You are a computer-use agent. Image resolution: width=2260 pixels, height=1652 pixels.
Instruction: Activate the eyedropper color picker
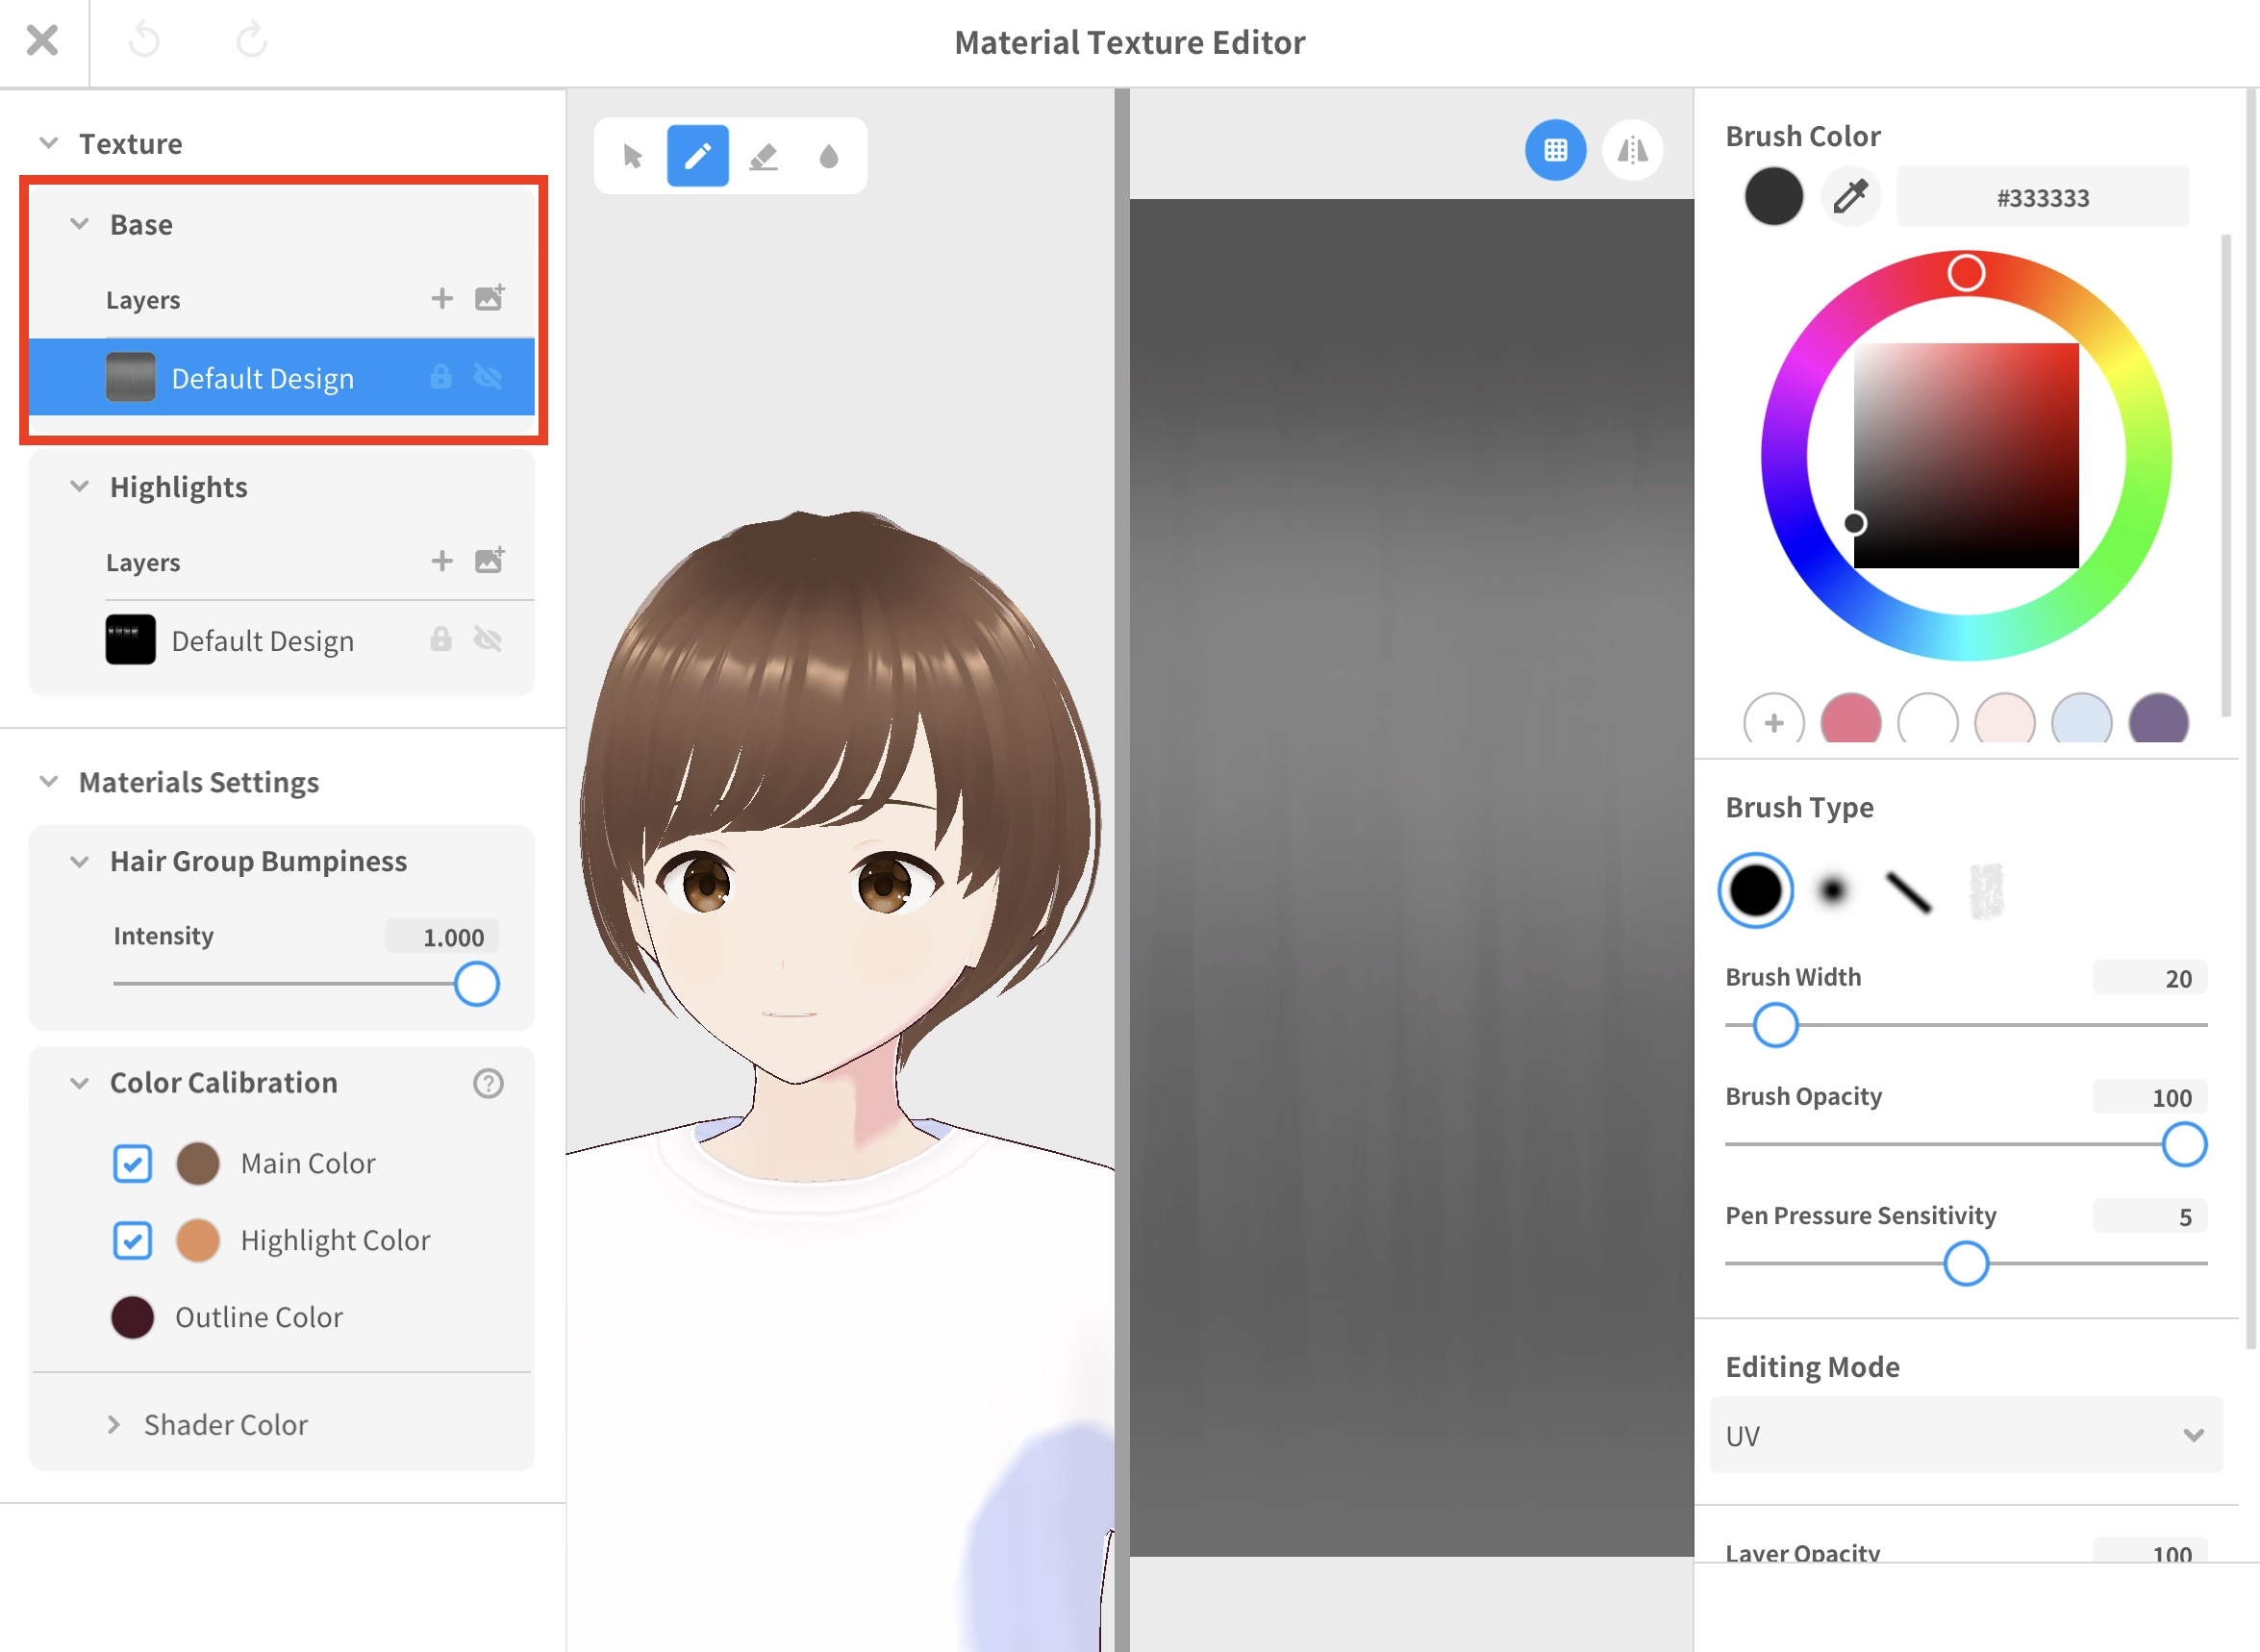(x=1851, y=197)
